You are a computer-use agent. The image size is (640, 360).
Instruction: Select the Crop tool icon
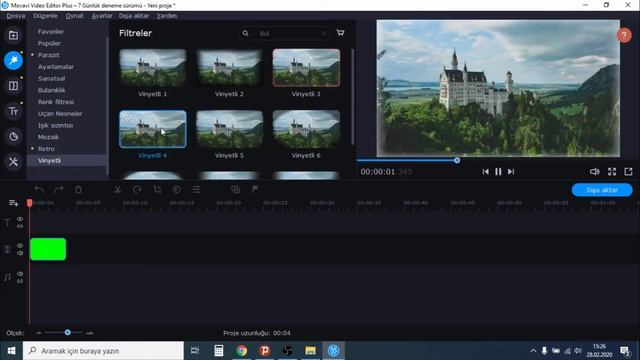click(157, 189)
